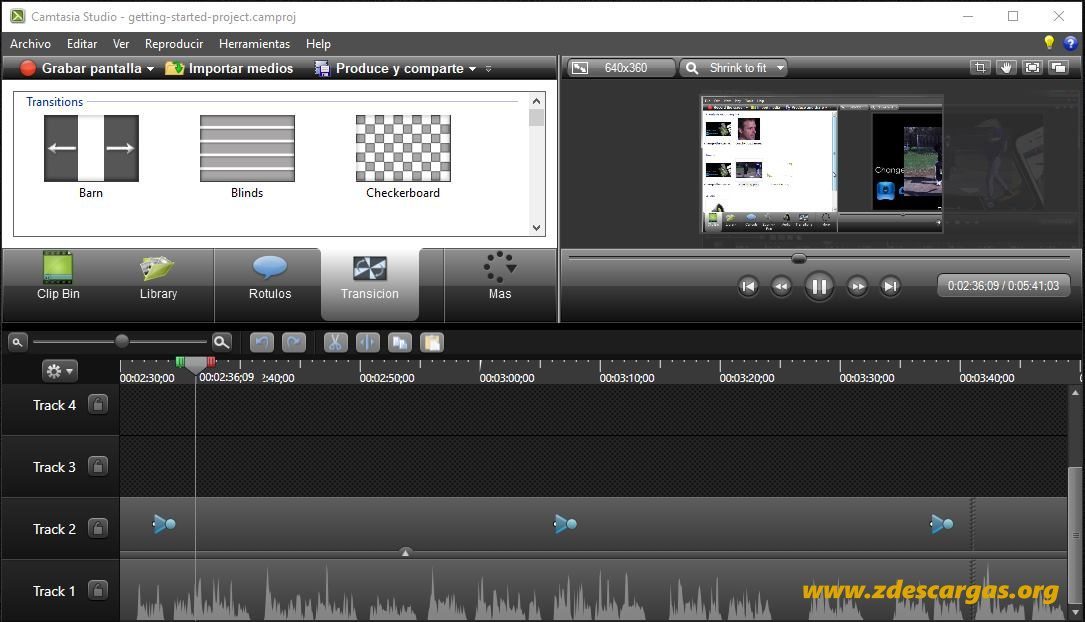
Task: Click the first zoom animation on Track 2
Action: click(x=164, y=524)
